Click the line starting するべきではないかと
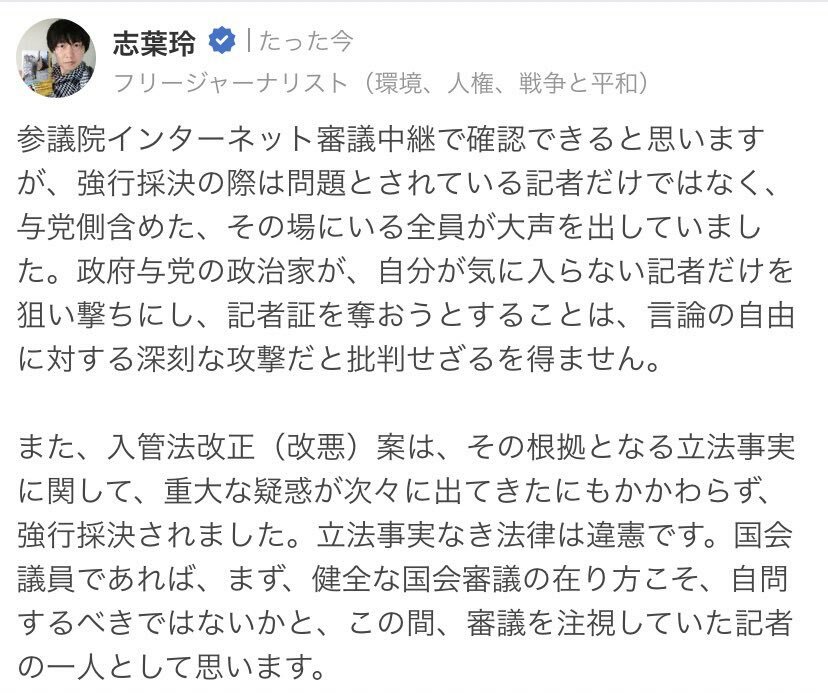Viewport: 828px width, 693px height. click(x=404, y=624)
